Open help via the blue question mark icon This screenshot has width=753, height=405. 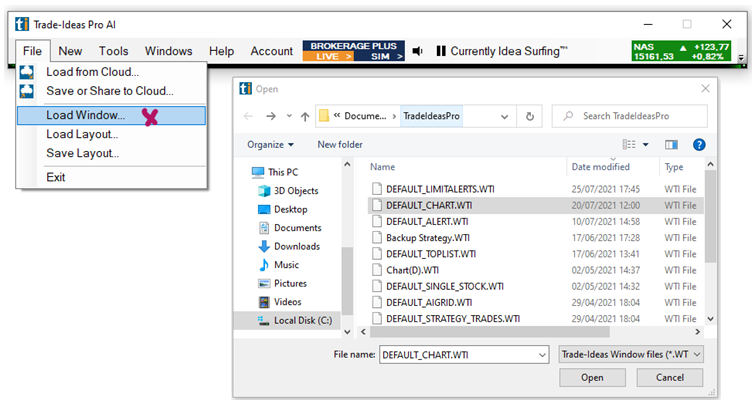click(699, 145)
